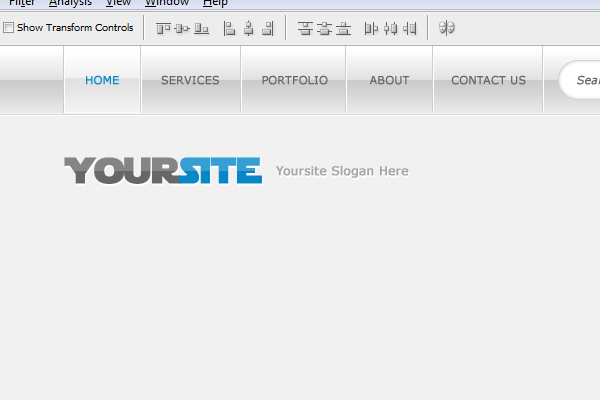Click the "Yoursite Slogan Here" text
This screenshot has height=400, width=600.
(x=342, y=171)
